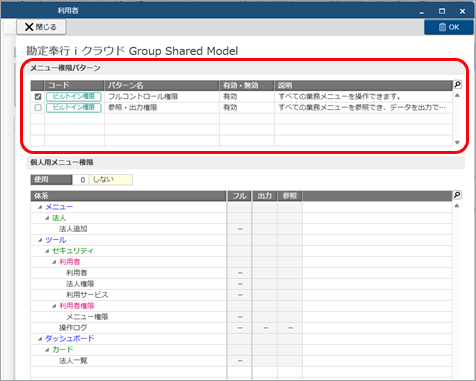This screenshot has width=476, height=381.
Task: Click ビルトイン権限 badge in 参照・出力権限 row
Action: pyautogui.click(x=74, y=108)
